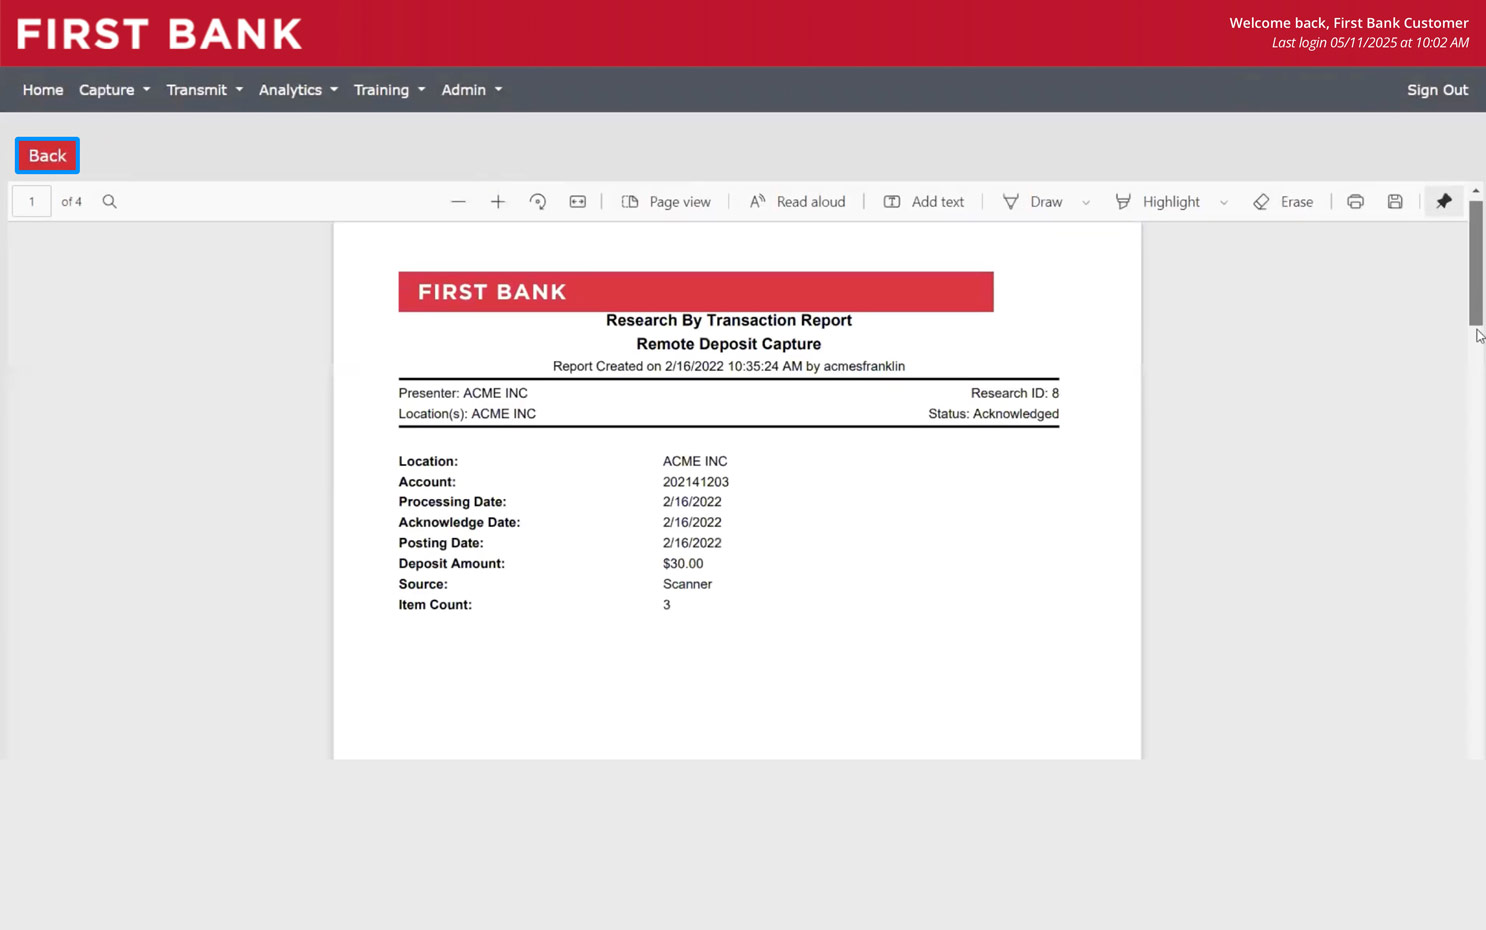This screenshot has width=1486, height=930.
Task: Open the Training dropdown menu
Action: 389,90
